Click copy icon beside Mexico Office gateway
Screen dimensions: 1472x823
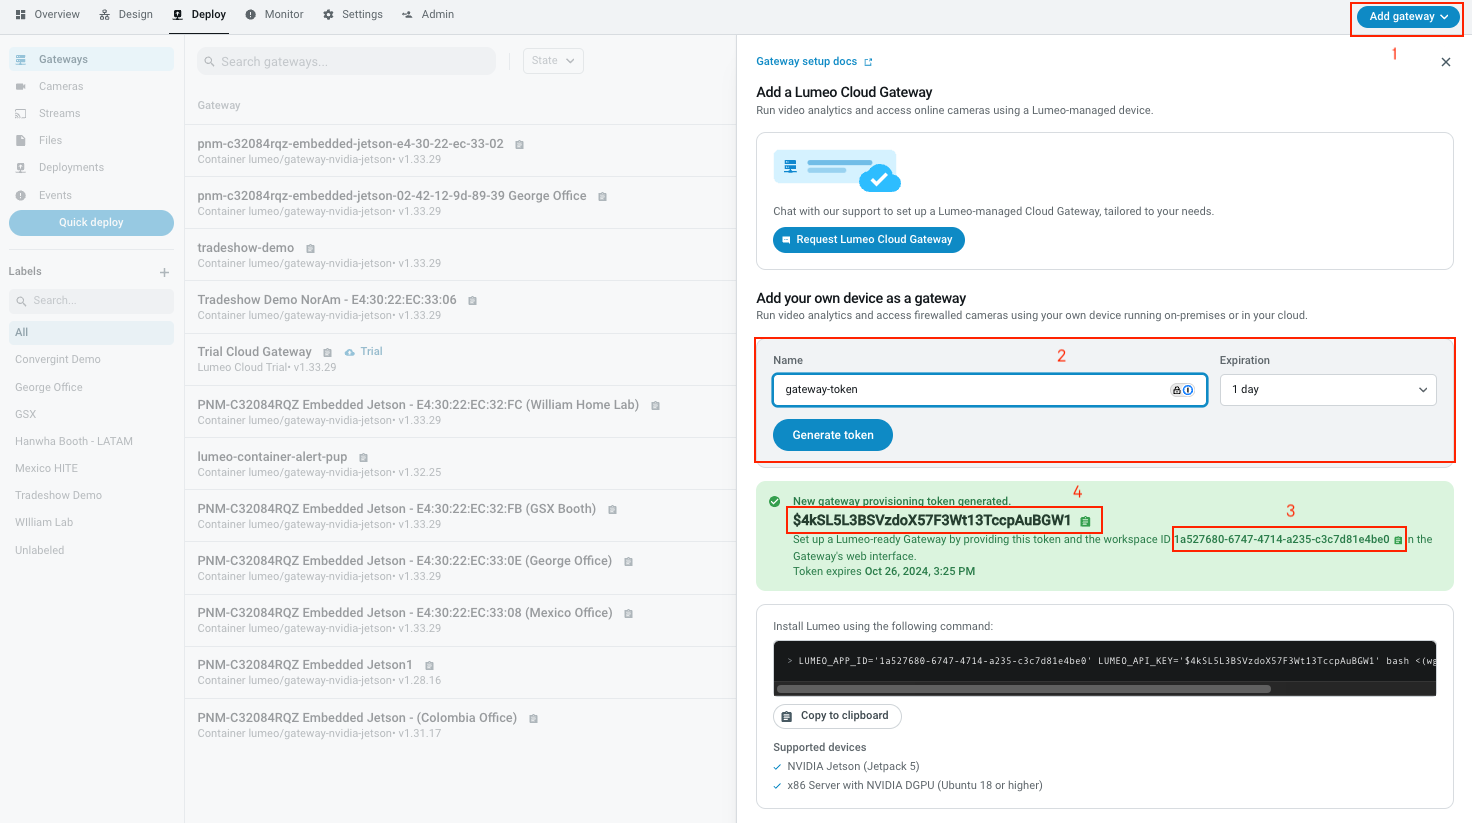click(628, 614)
